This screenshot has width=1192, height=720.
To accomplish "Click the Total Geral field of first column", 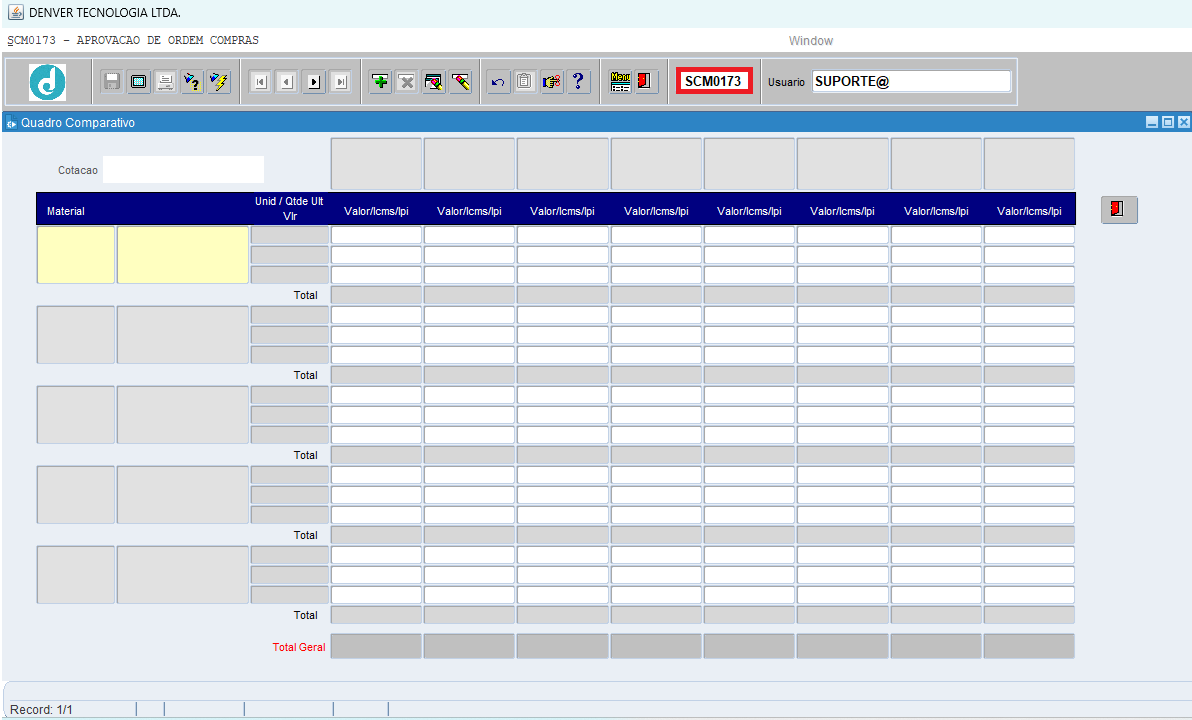I will 376,646.
